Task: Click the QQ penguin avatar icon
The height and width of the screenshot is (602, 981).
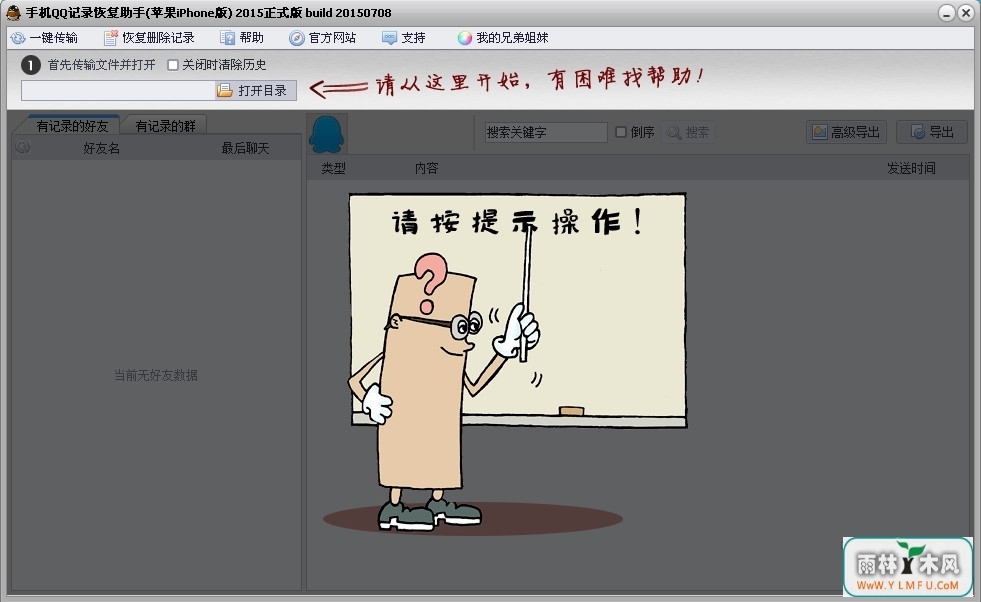Action: tap(327, 134)
